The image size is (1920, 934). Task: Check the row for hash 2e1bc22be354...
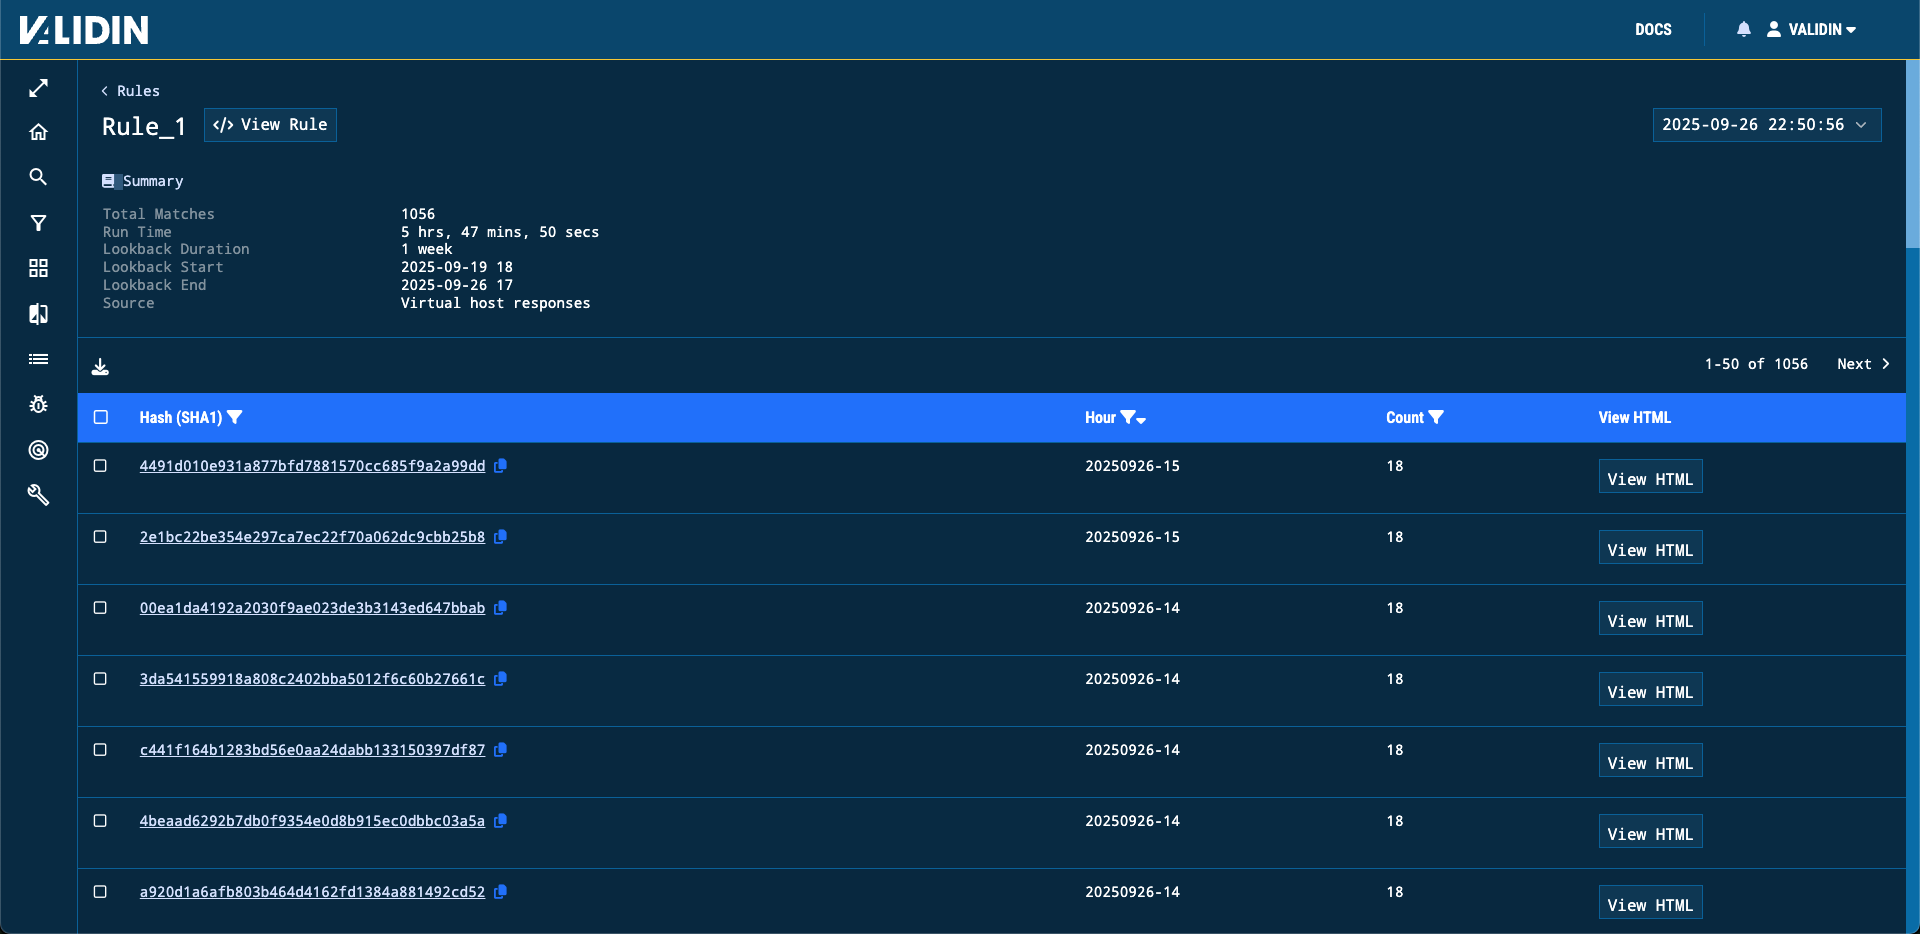100,537
